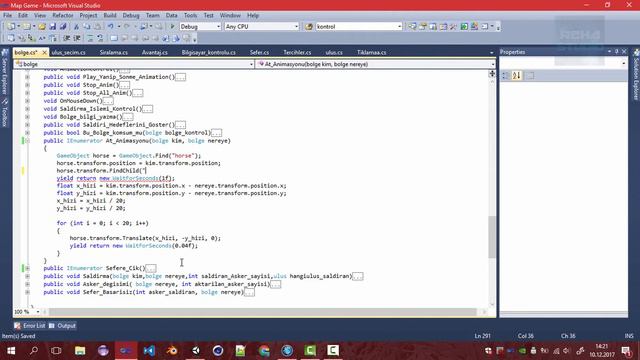Open the Build menu
640x360 pixels.
point(110,16)
